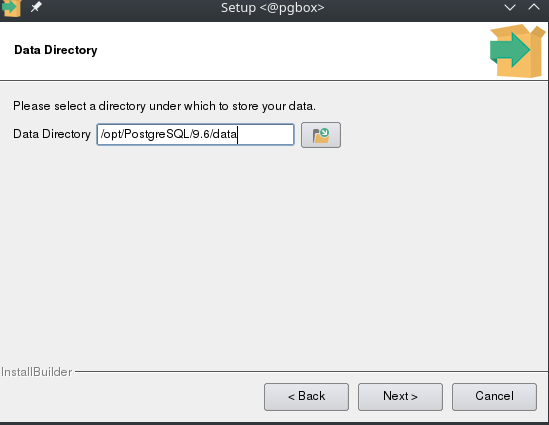Click the separator line beside InstallBuilder
The width and height of the screenshot is (549, 425).
click(312, 371)
